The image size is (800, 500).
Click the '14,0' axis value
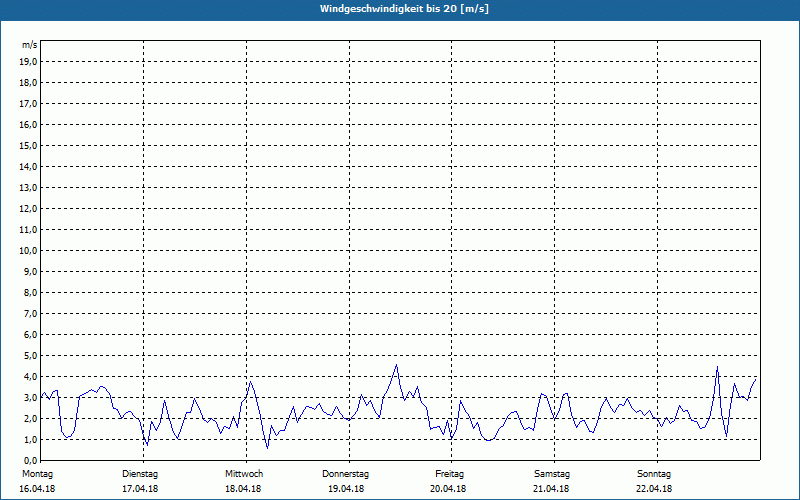point(28,166)
